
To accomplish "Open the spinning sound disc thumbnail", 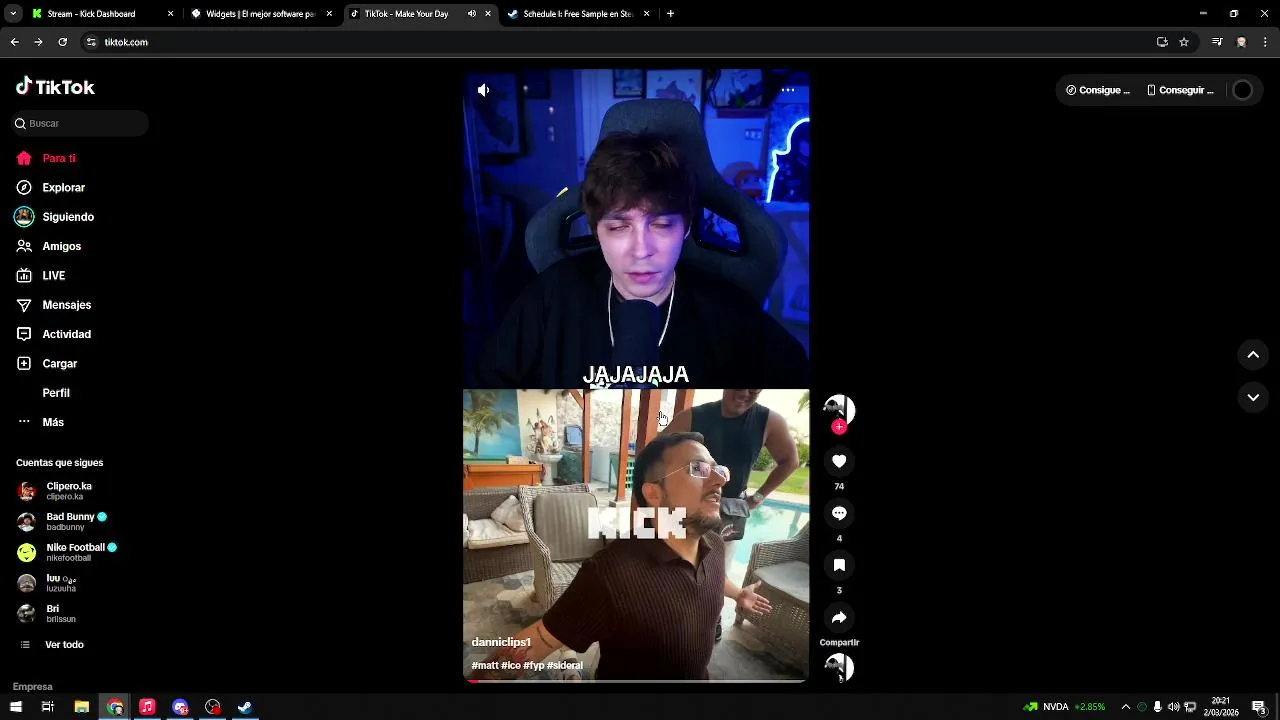I will (838, 667).
